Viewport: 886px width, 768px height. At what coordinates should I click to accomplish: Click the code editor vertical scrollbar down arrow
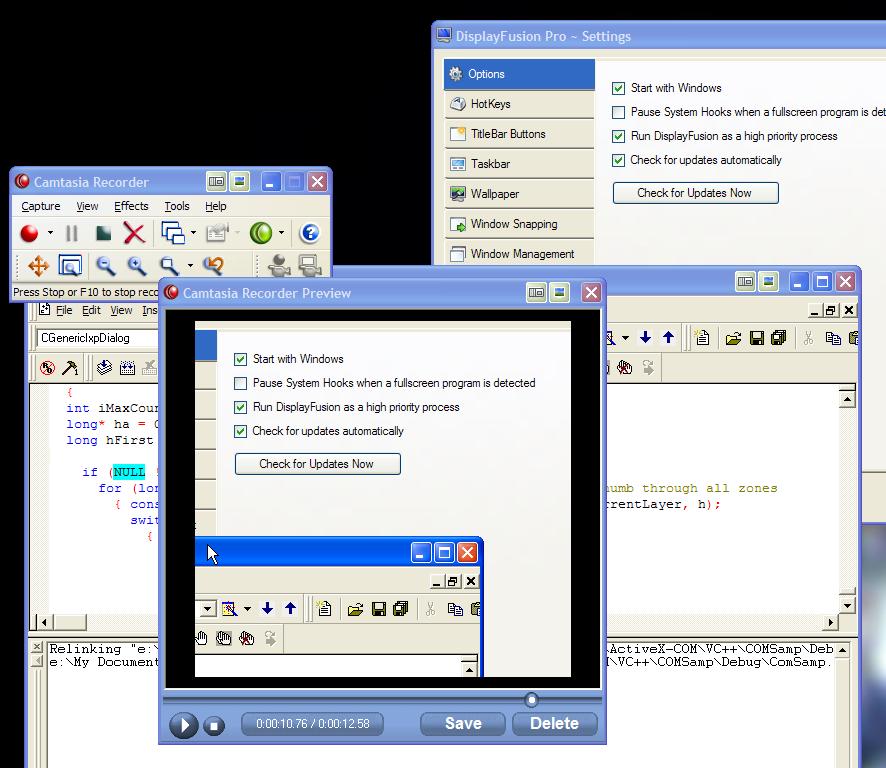click(847, 605)
